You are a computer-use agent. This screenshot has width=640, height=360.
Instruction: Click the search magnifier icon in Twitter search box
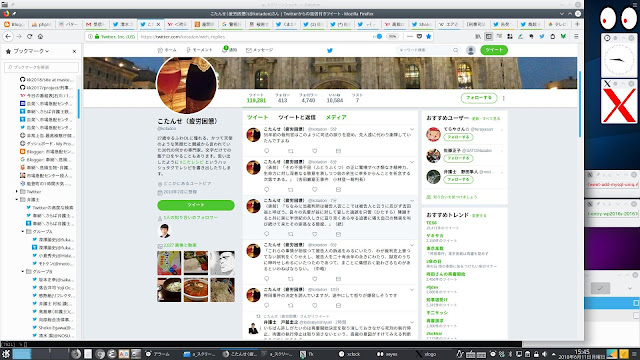click(x=456, y=50)
